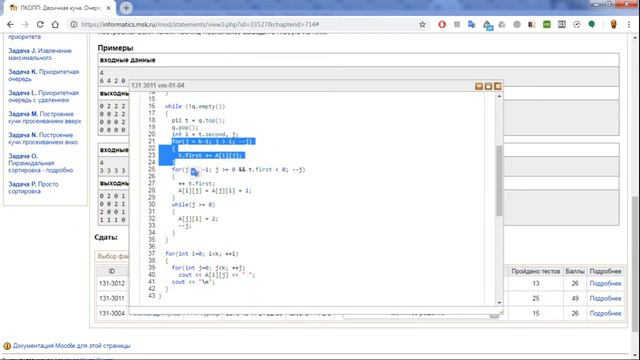
Task: Click the 49 points cell for 131-3011
Action: (575, 298)
